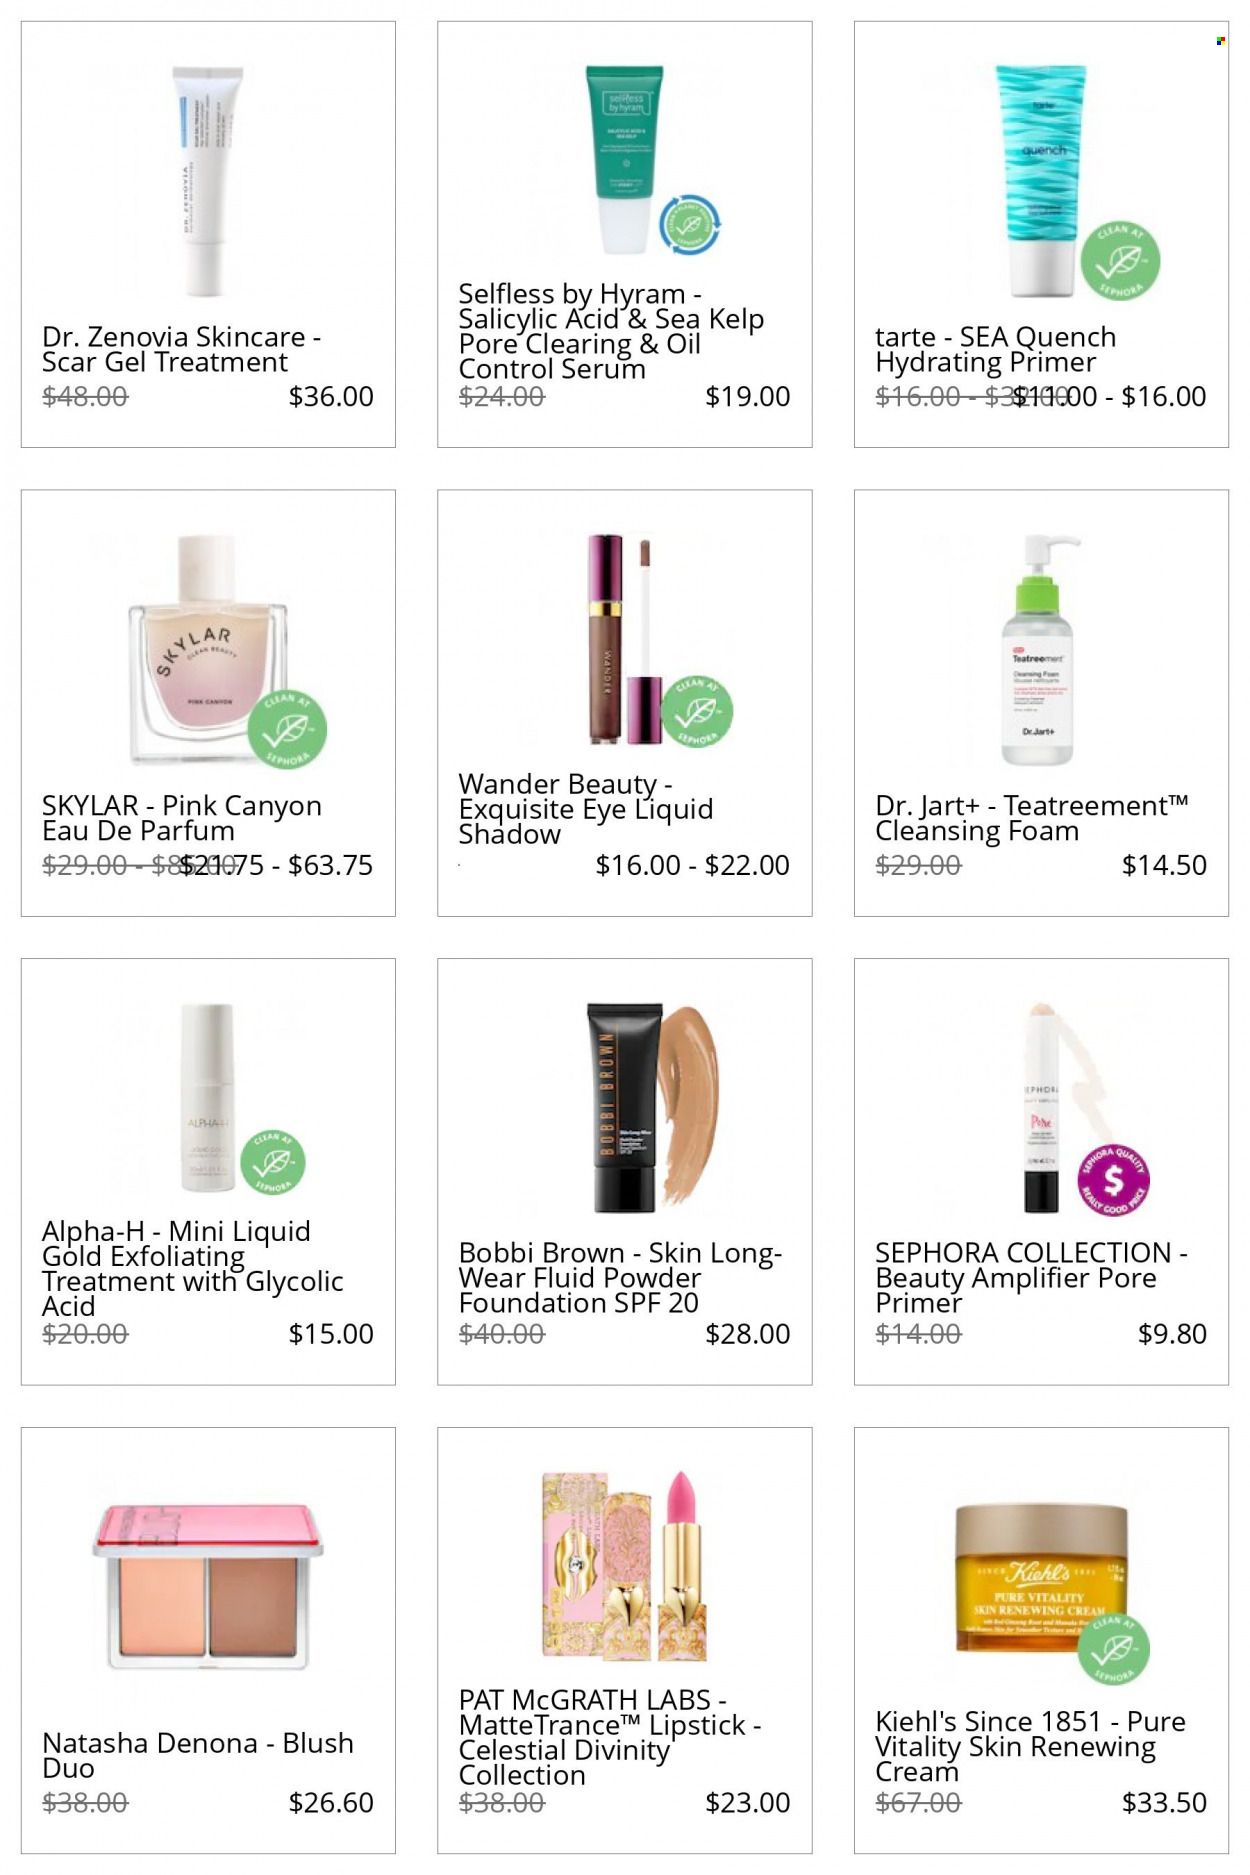This screenshot has width=1250, height=1875.
Task: Click the Wander Beauty Exquisite Eye Liquid Shadow title
Action: 586,809
